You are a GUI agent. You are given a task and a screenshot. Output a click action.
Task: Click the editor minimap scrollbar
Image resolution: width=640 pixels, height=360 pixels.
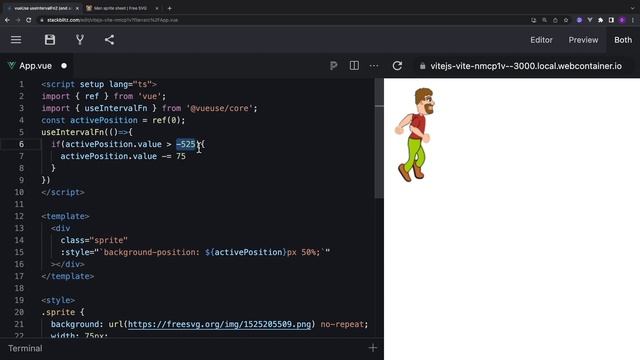379,139
